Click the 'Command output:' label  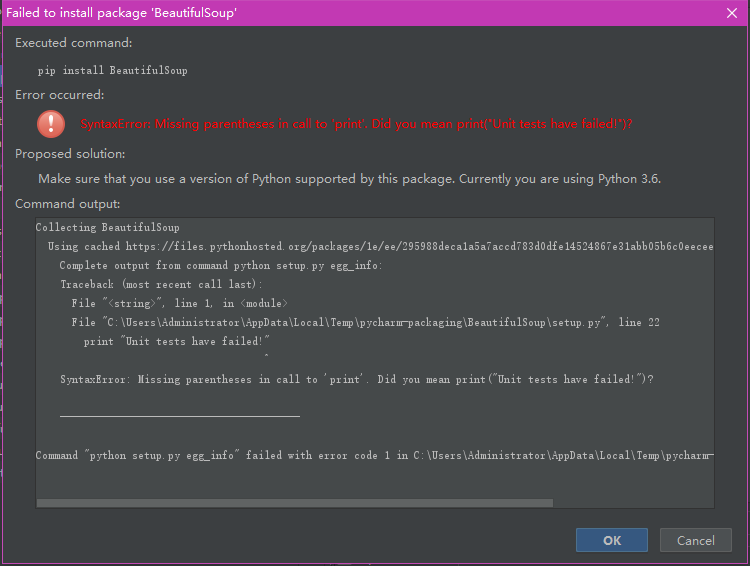(x=67, y=204)
